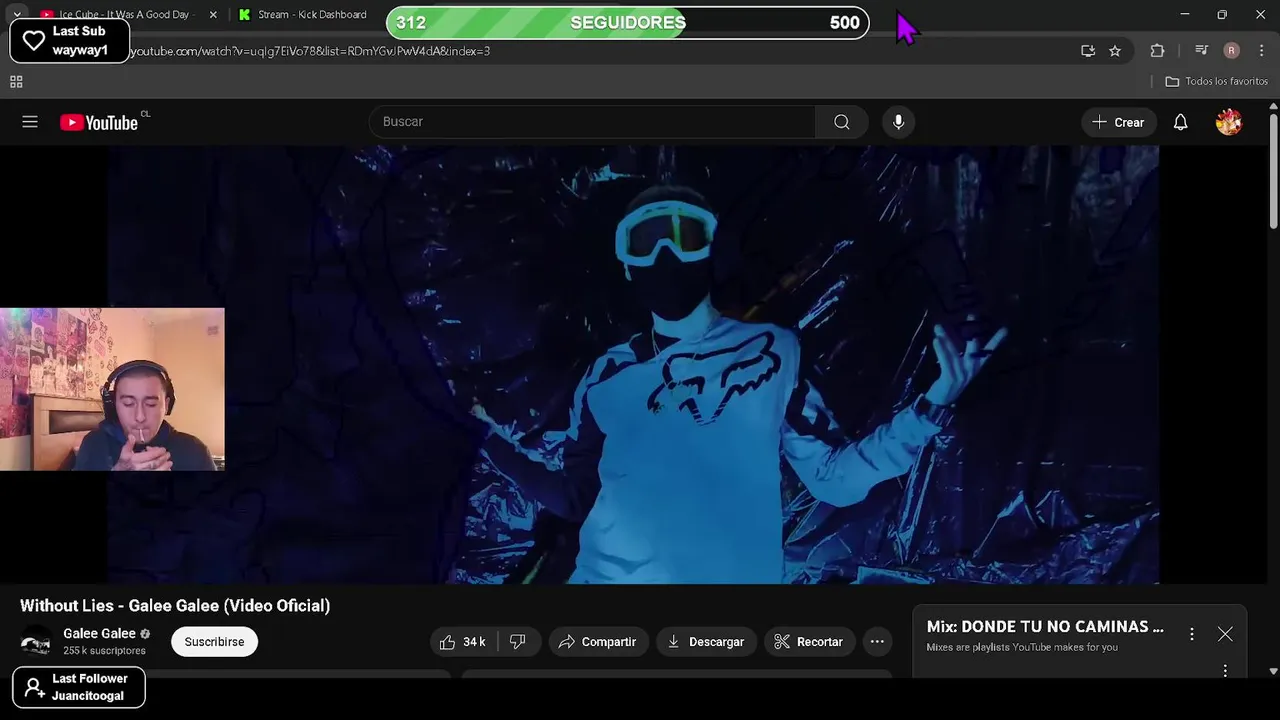Open Todos los favoritos folder
The height and width of the screenshot is (720, 1280).
click(x=1217, y=82)
